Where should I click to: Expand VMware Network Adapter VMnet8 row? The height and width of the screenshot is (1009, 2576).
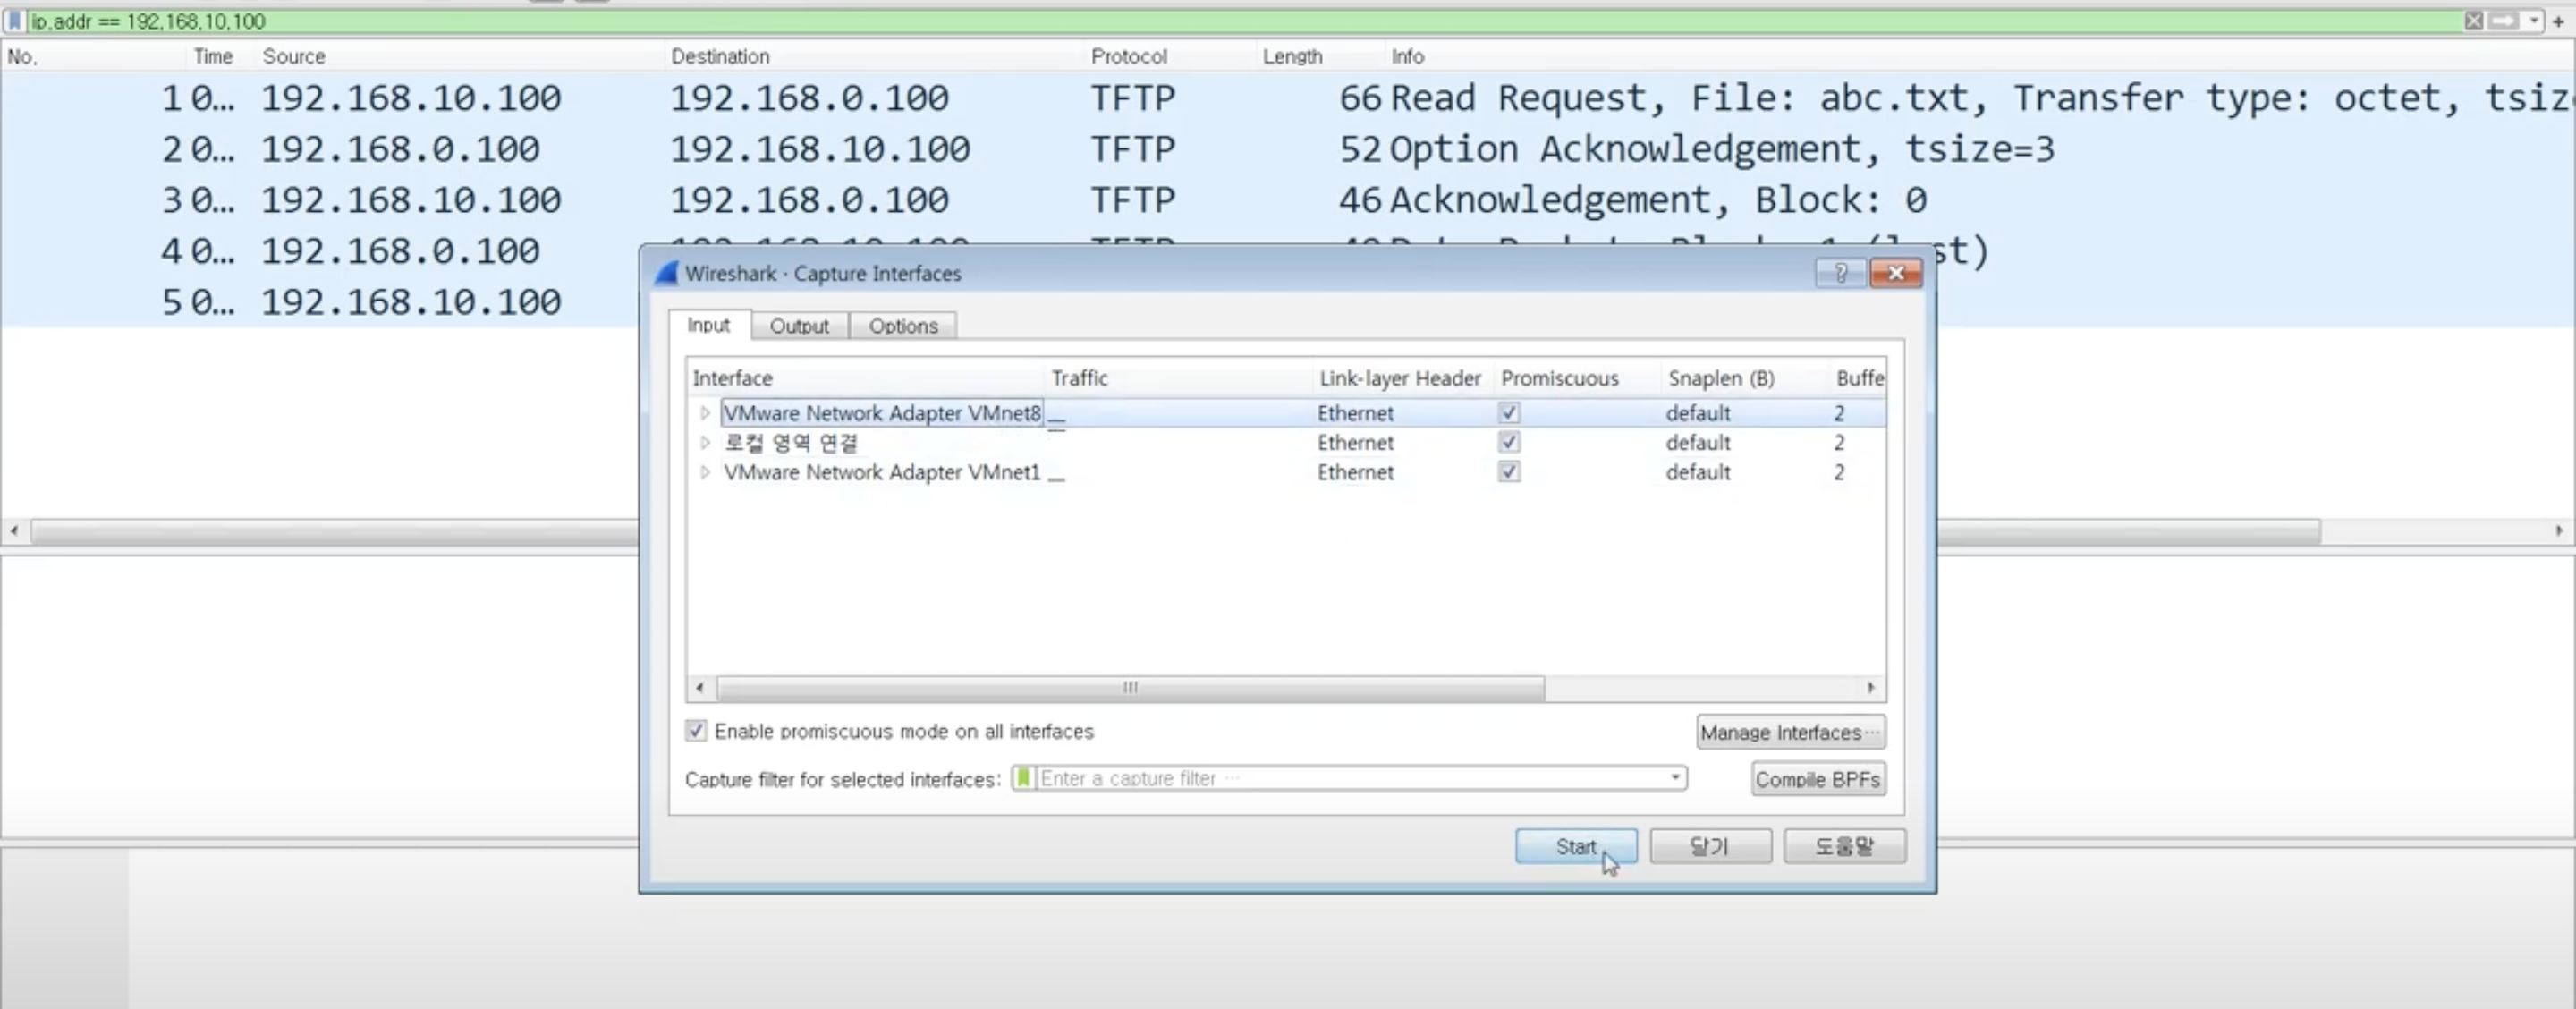point(705,413)
